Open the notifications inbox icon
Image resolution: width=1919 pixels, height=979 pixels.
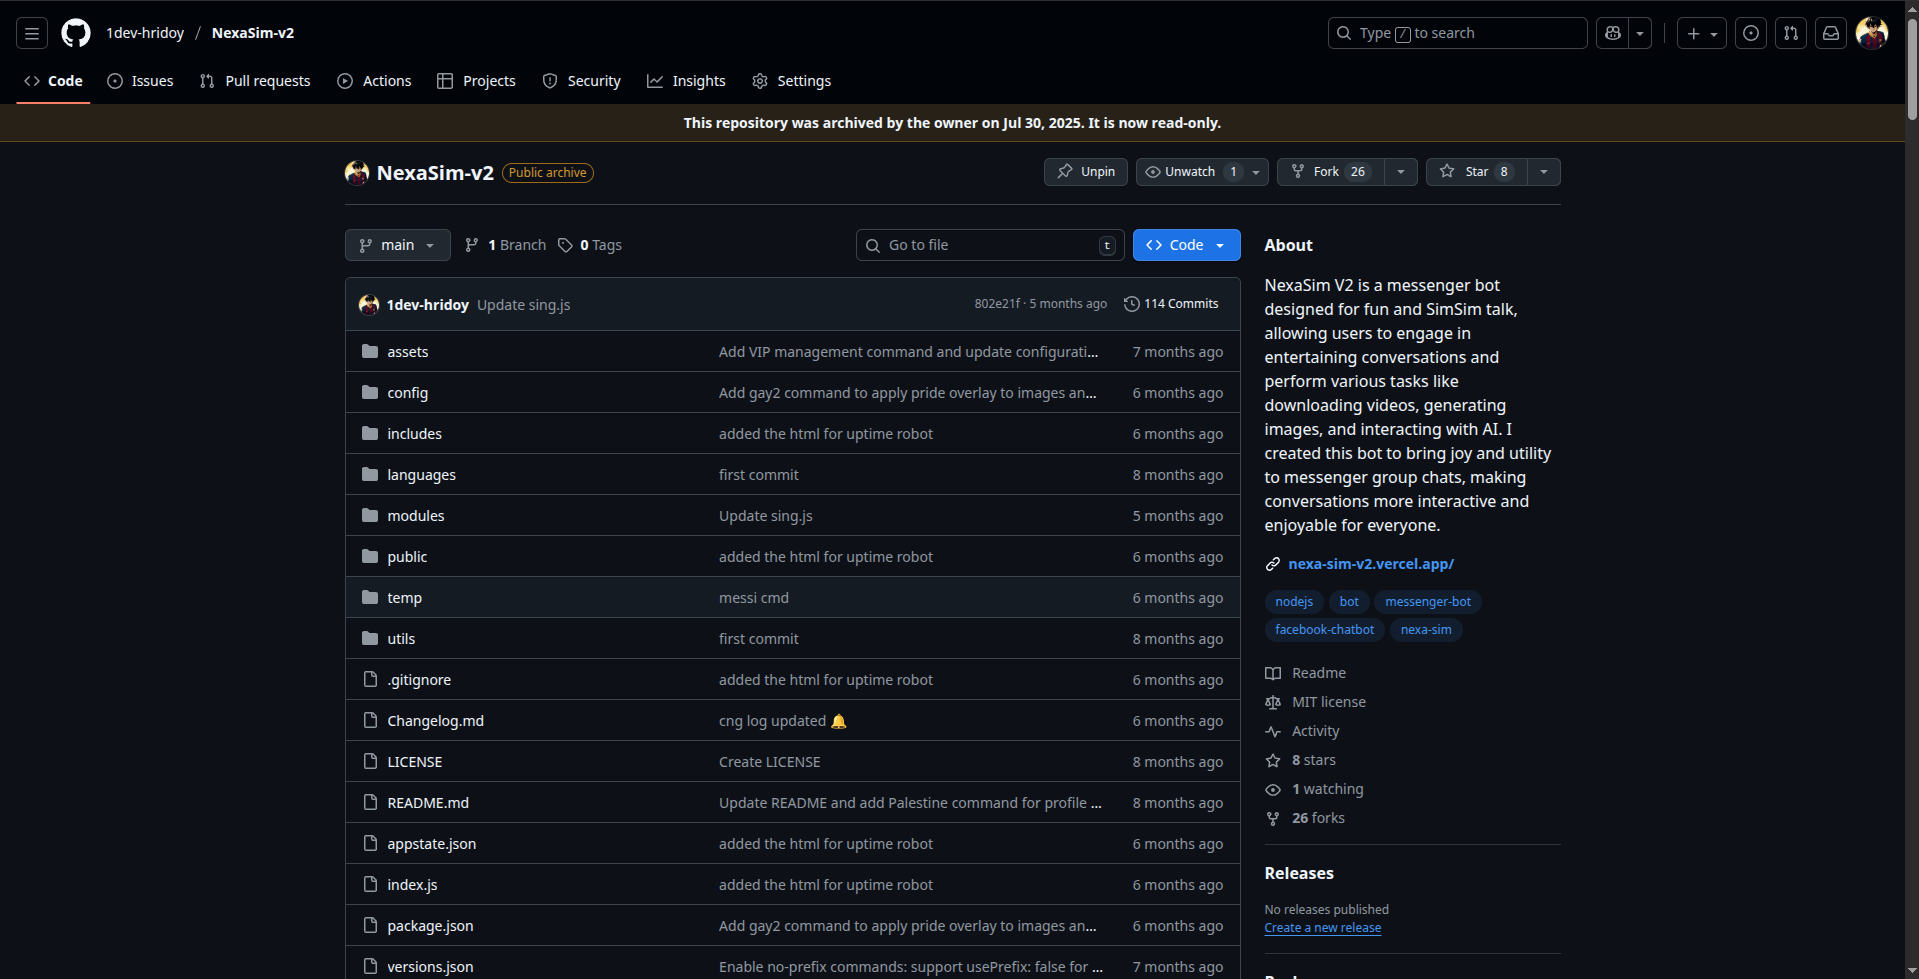(x=1830, y=33)
